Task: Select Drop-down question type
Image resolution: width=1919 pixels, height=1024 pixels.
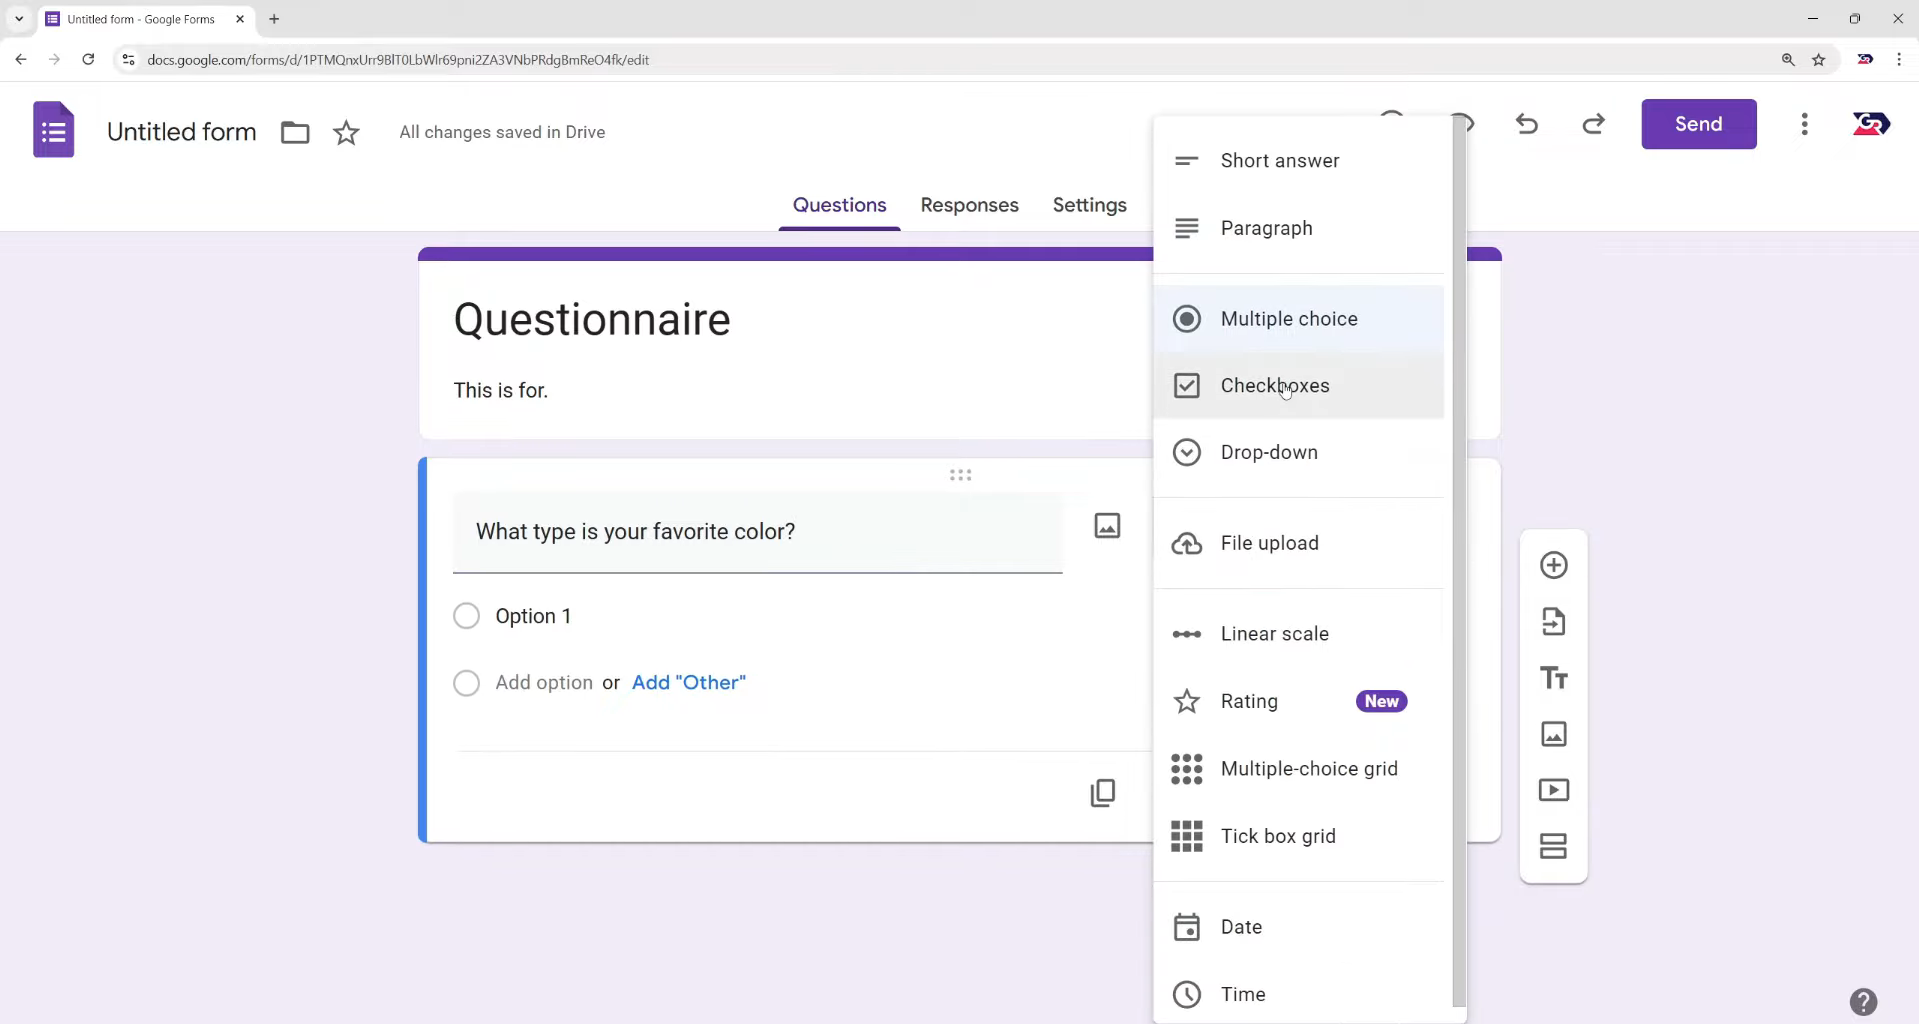Action: point(1299,453)
